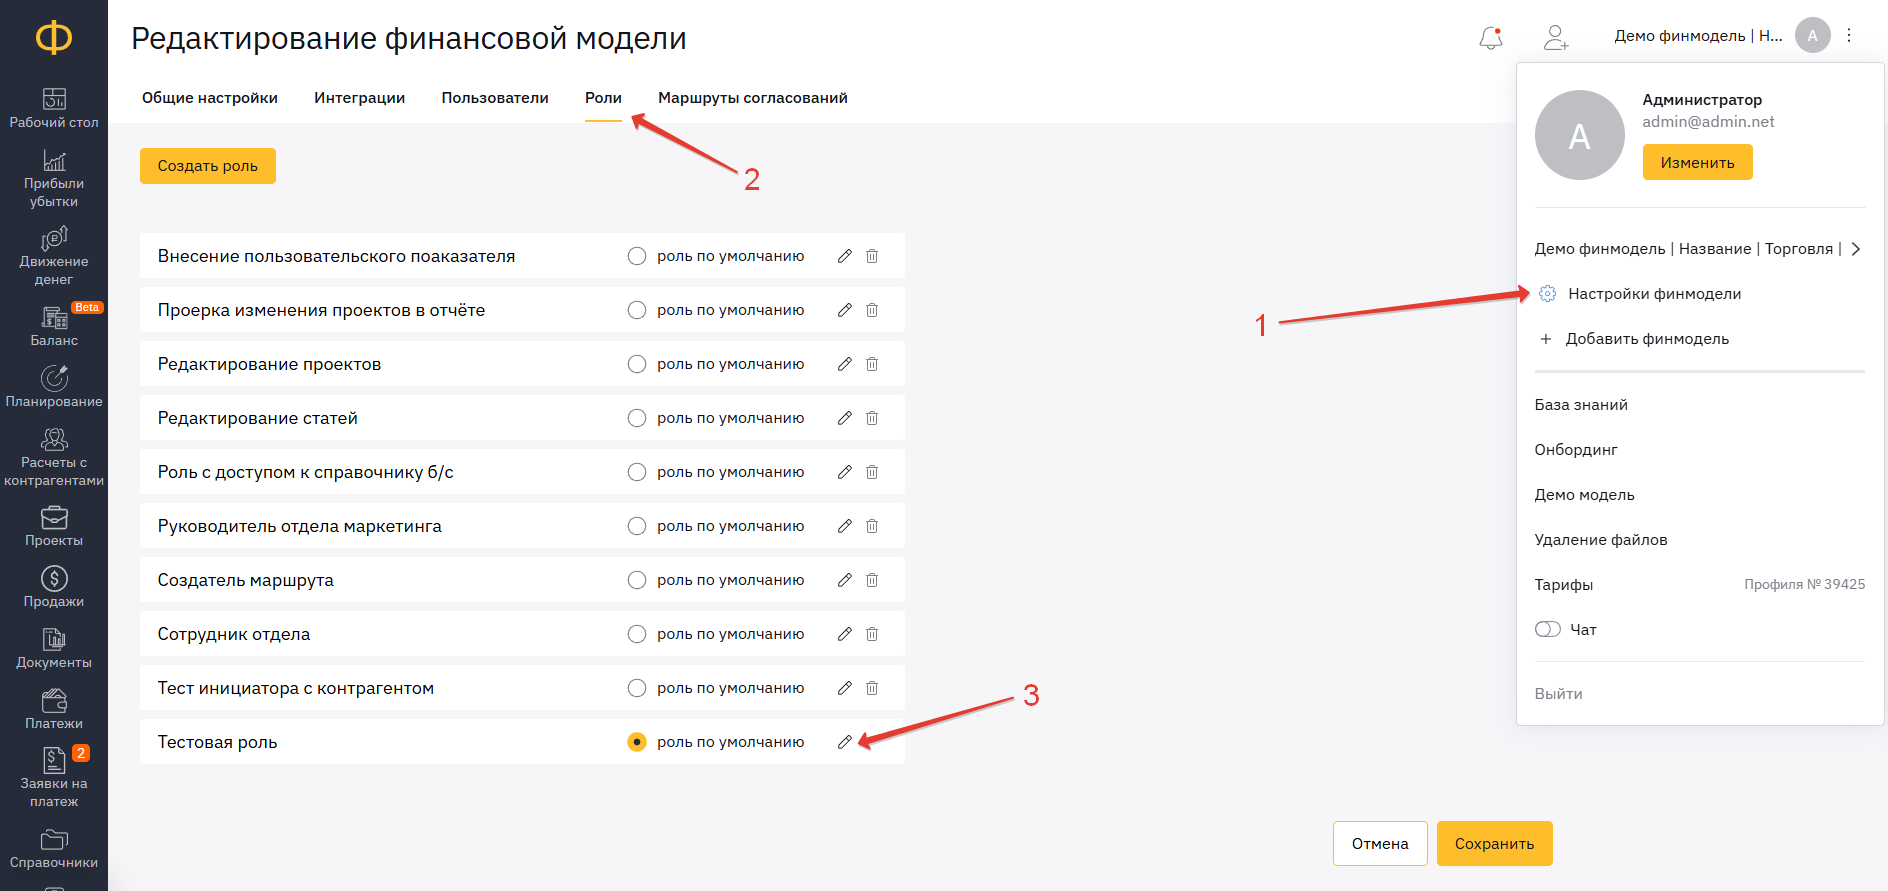The image size is (1888, 891).
Task: Go to 'Планирование' sidebar section
Action: coord(54,386)
